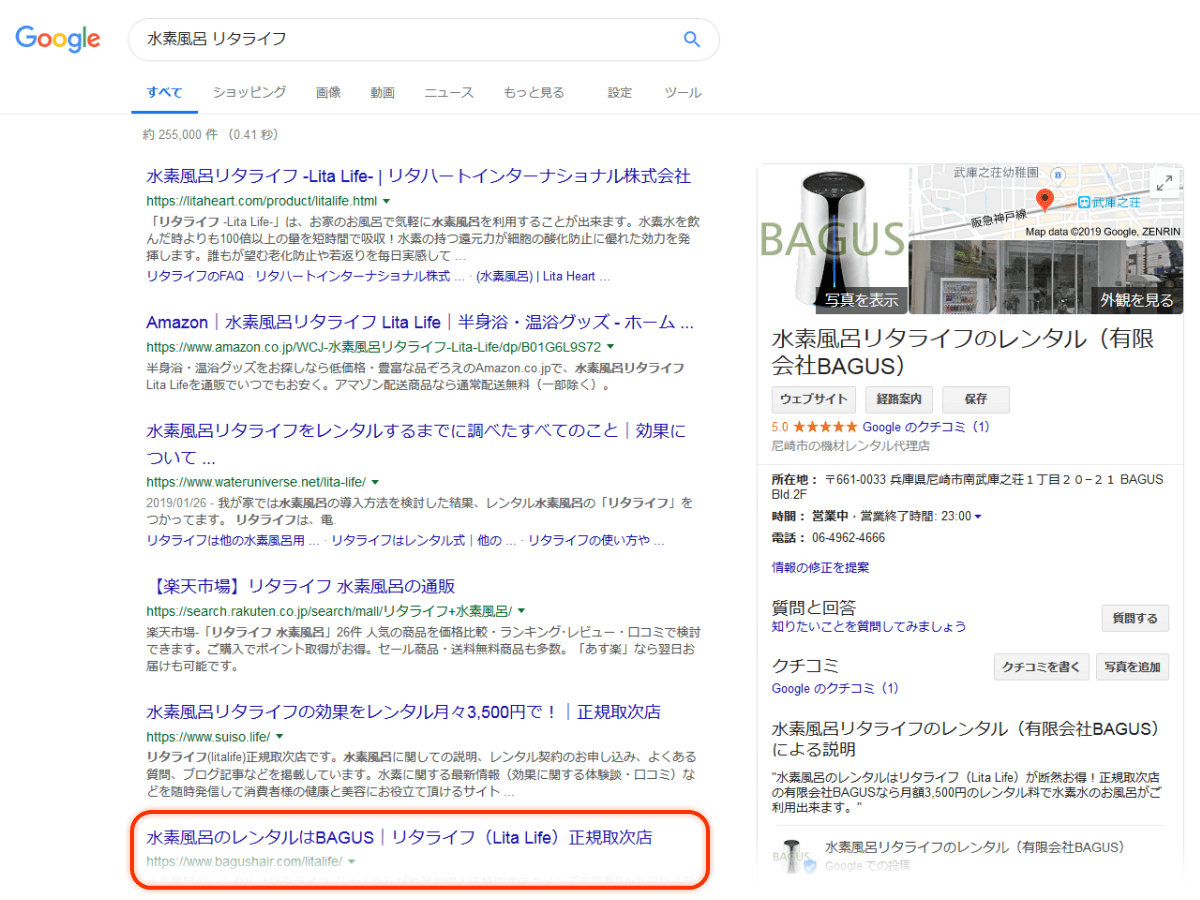Click the 経路案内 directions button
This screenshot has height=900, width=1200.
click(x=899, y=399)
